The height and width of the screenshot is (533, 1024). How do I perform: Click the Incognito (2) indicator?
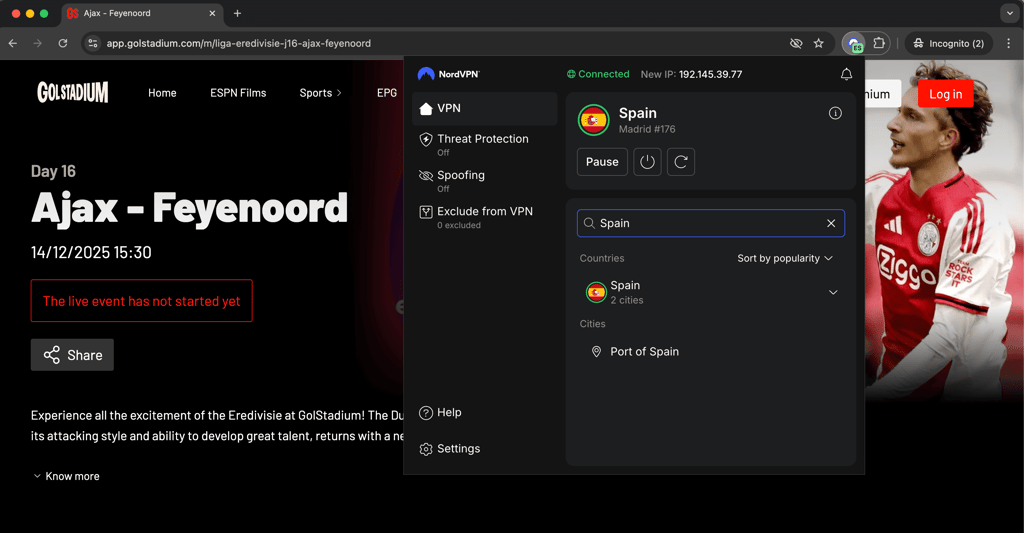tap(948, 43)
